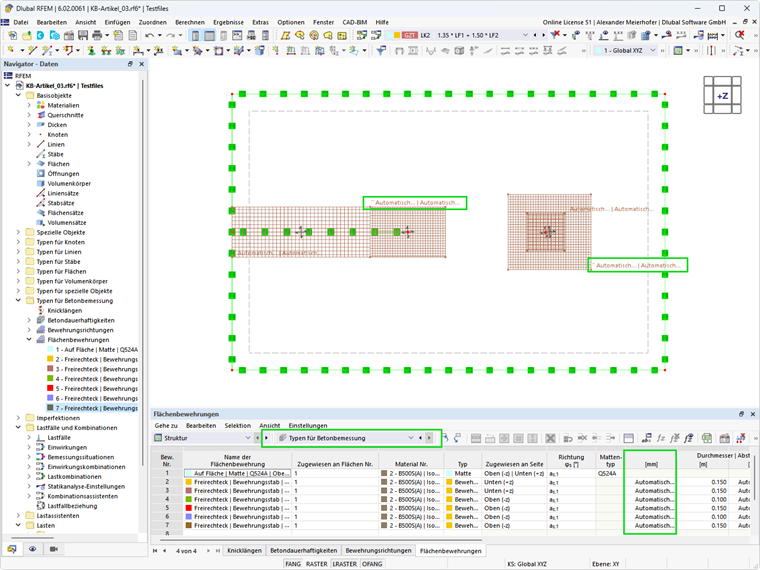
Task: Click the cancel results magnifier icon
Action: [x=739, y=35]
